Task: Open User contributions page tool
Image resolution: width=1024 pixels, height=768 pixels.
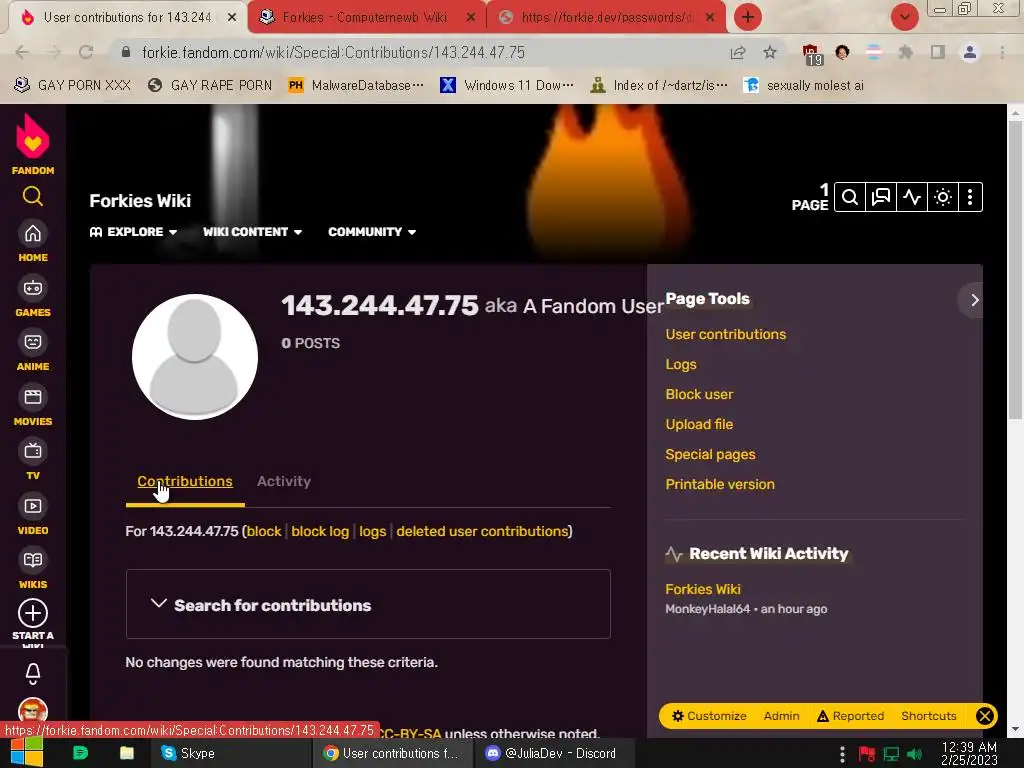Action: [726, 334]
